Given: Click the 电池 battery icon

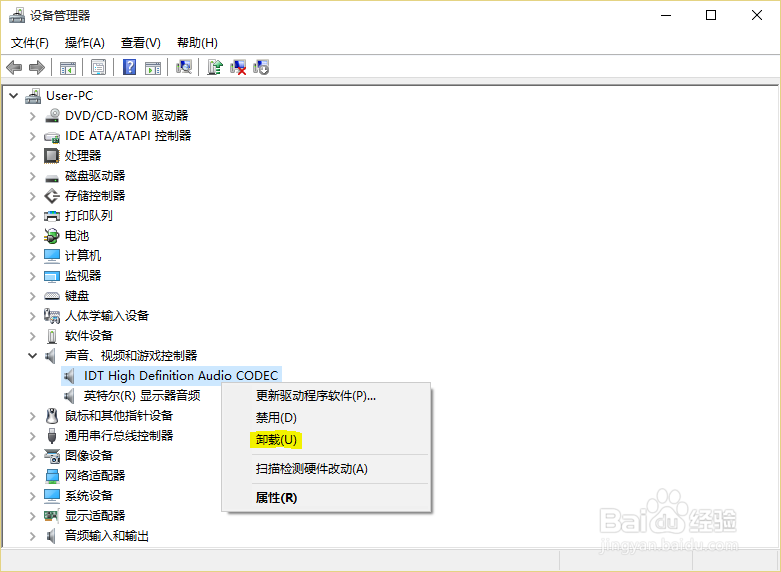Looking at the screenshot, I should 52,236.
